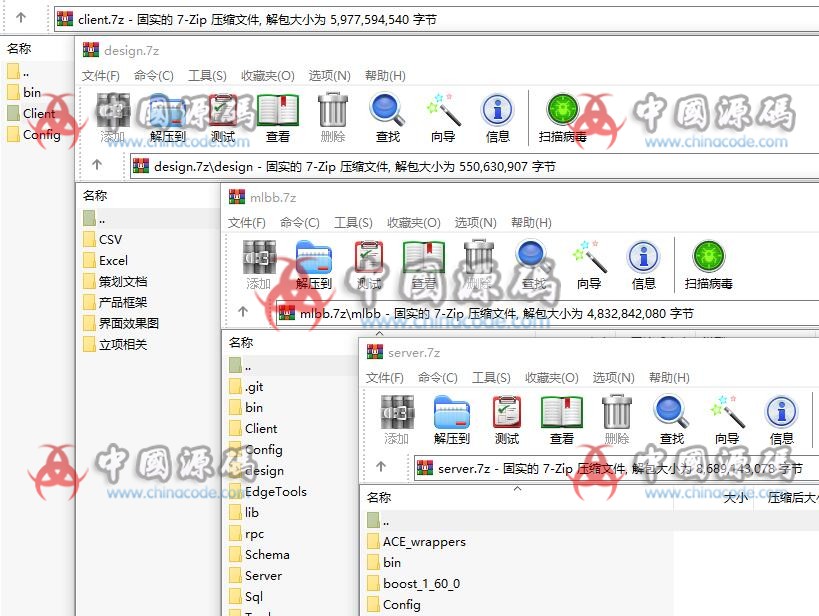Select the 解压到 (Extract) icon in server.7z
This screenshot has width=819, height=616.
[451, 415]
